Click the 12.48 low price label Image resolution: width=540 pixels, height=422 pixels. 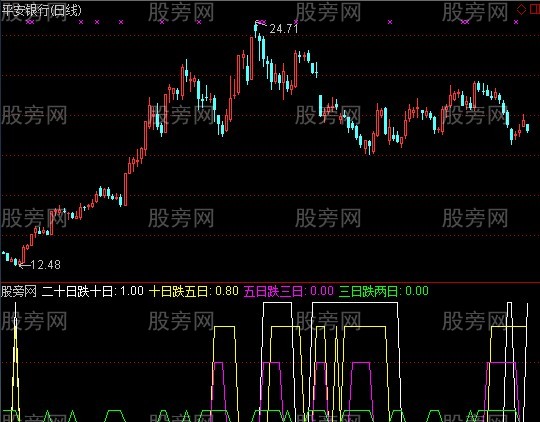click(45, 265)
